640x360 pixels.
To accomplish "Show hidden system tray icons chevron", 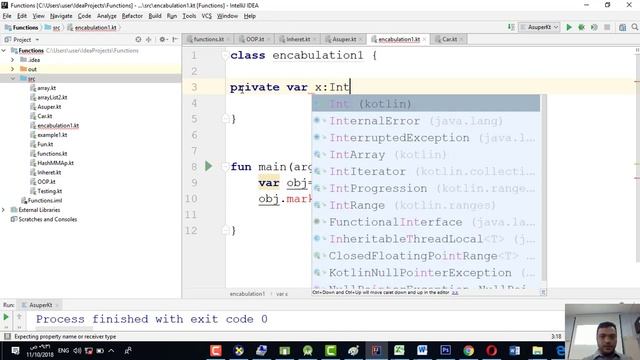I will pyautogui.click(x=111, y=351).
